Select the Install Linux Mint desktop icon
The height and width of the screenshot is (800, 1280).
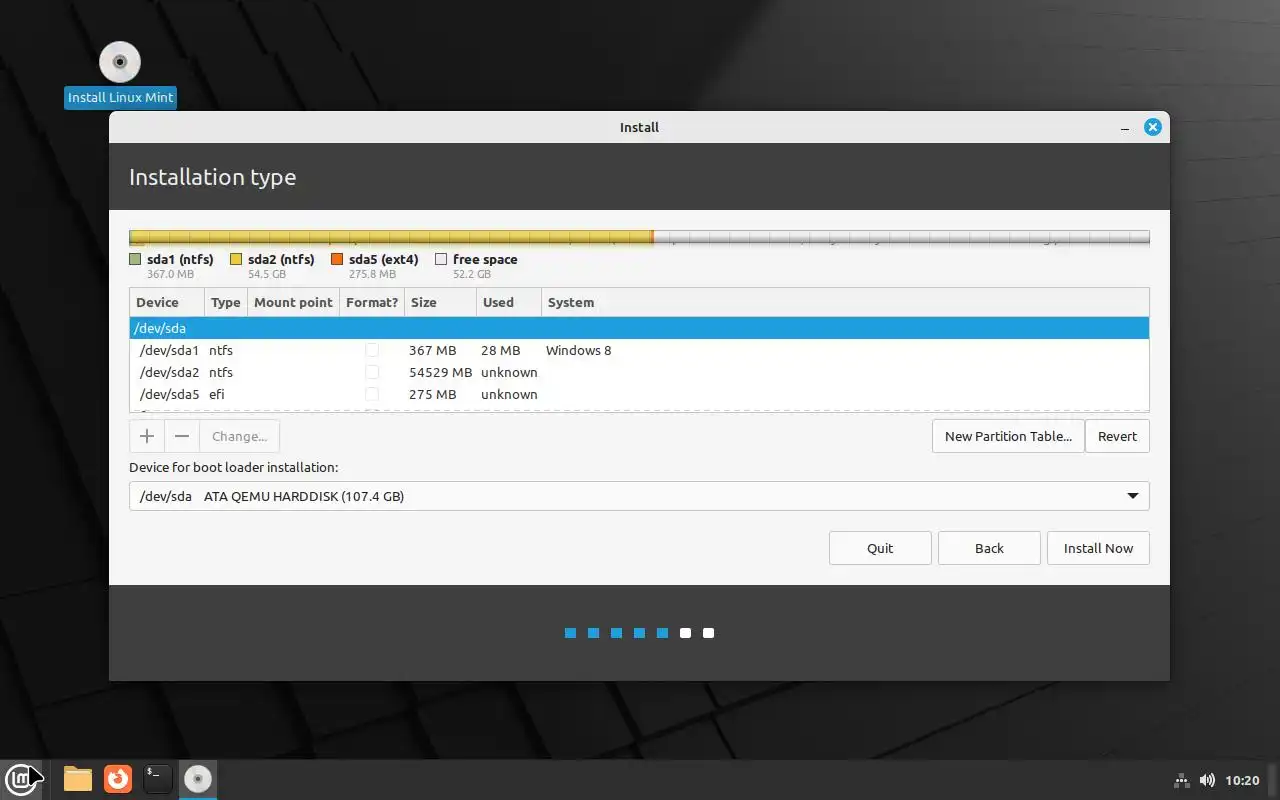[x=120, y=75]
